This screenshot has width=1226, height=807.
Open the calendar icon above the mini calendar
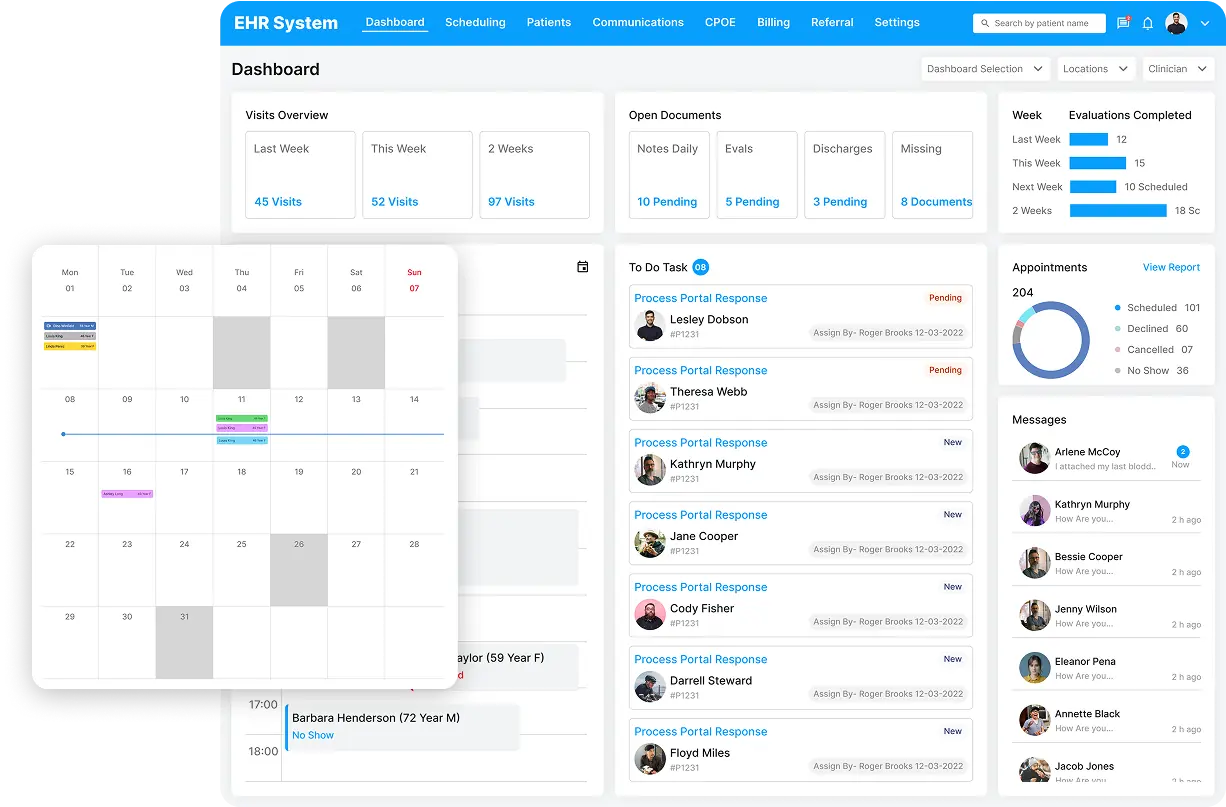(583, 267)
